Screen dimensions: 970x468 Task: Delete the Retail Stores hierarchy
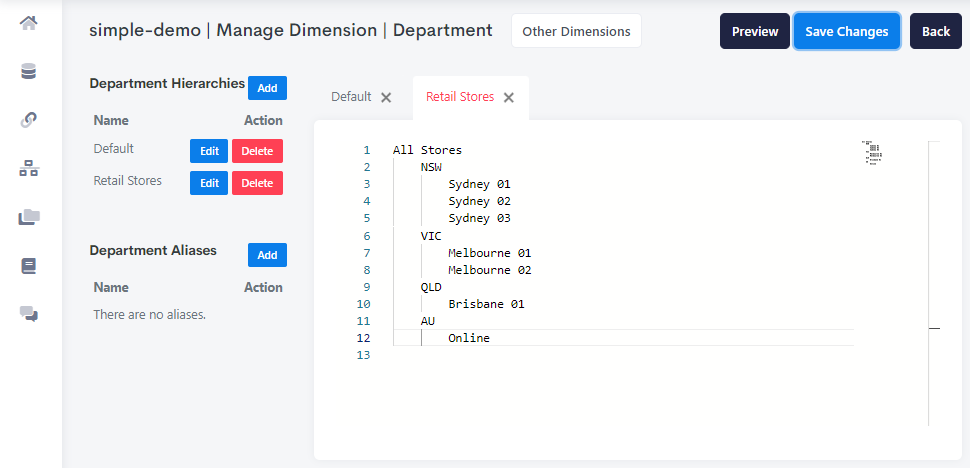click(257, 183)
